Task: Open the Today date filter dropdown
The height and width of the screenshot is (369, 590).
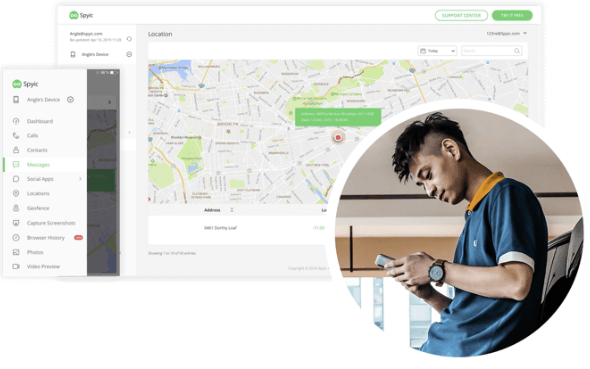Action: click(x=437, y=51)
